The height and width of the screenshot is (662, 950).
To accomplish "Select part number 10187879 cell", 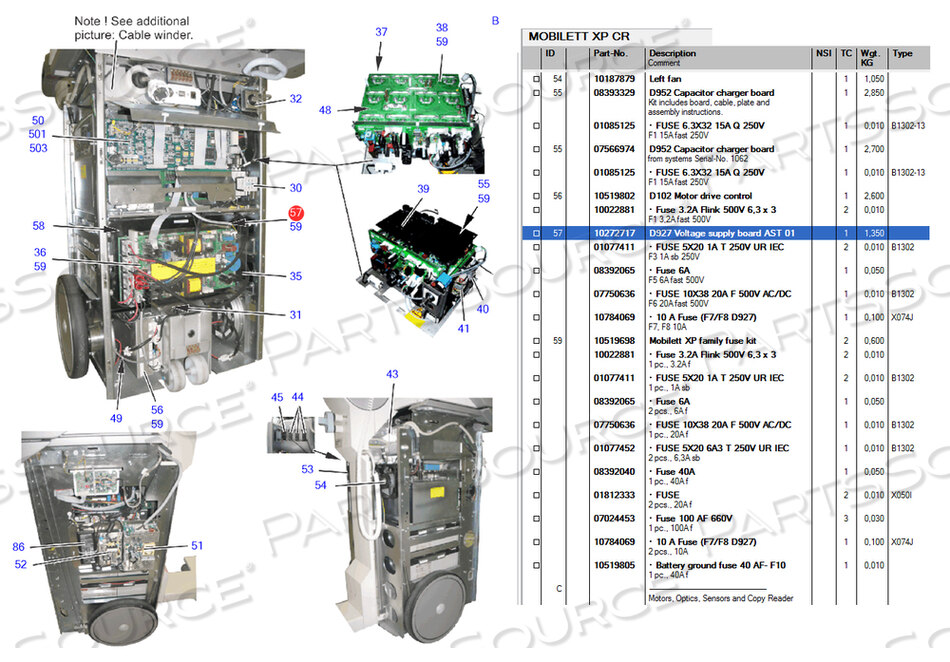I will [x=614, y=79].
